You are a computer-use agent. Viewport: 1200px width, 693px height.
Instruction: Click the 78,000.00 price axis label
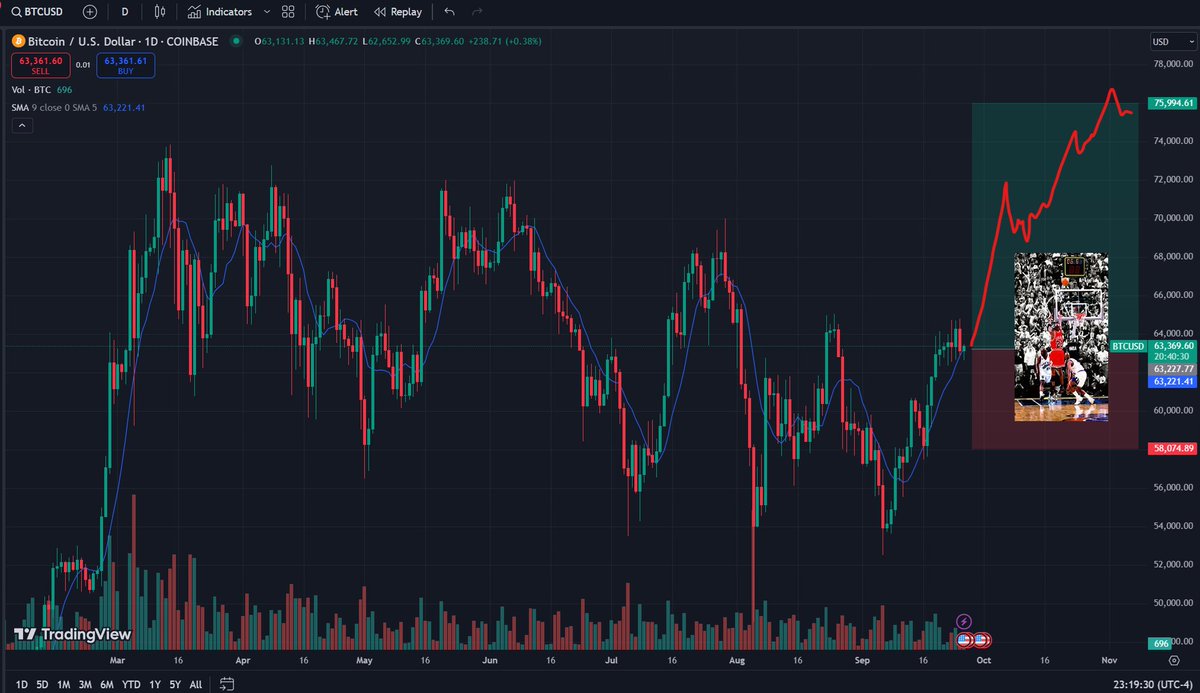pos(1171,63)
